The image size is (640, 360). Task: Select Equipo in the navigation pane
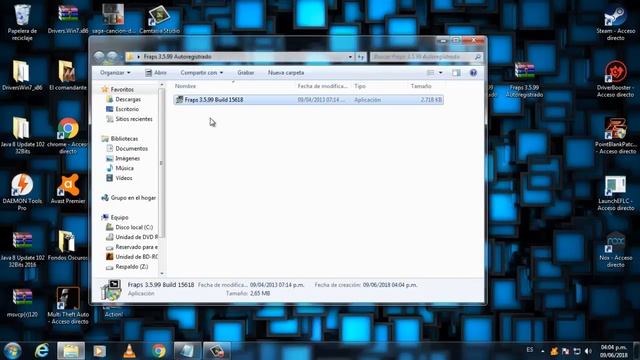pos(119,218)
